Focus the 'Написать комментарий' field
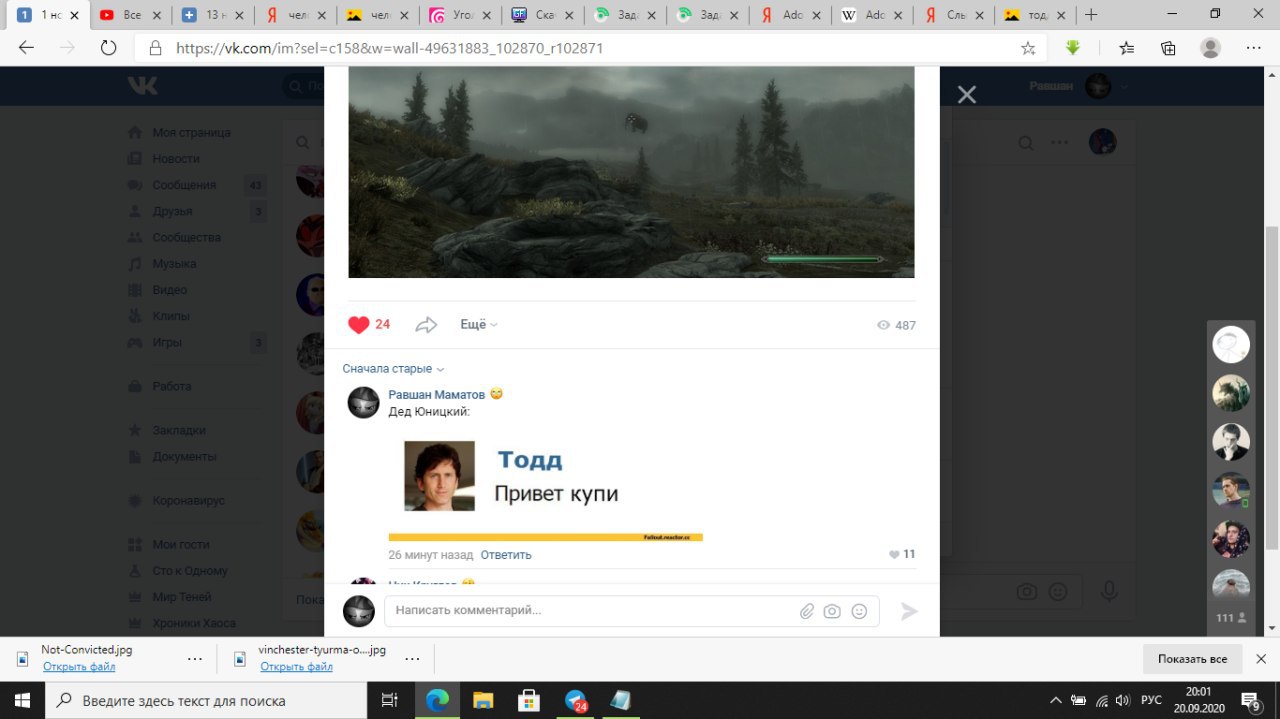The height and width of the screenshot is (719, 1280). (x=590, y=610)
